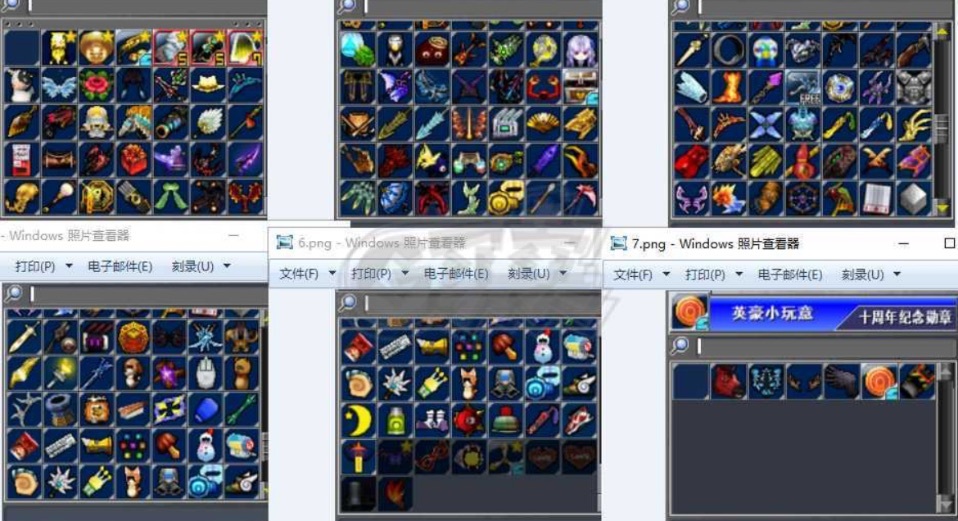This screenshot has width=958, height=521.
Task: Expand 刻录(U) arrow in 7.png window
Action: (897, 274)
